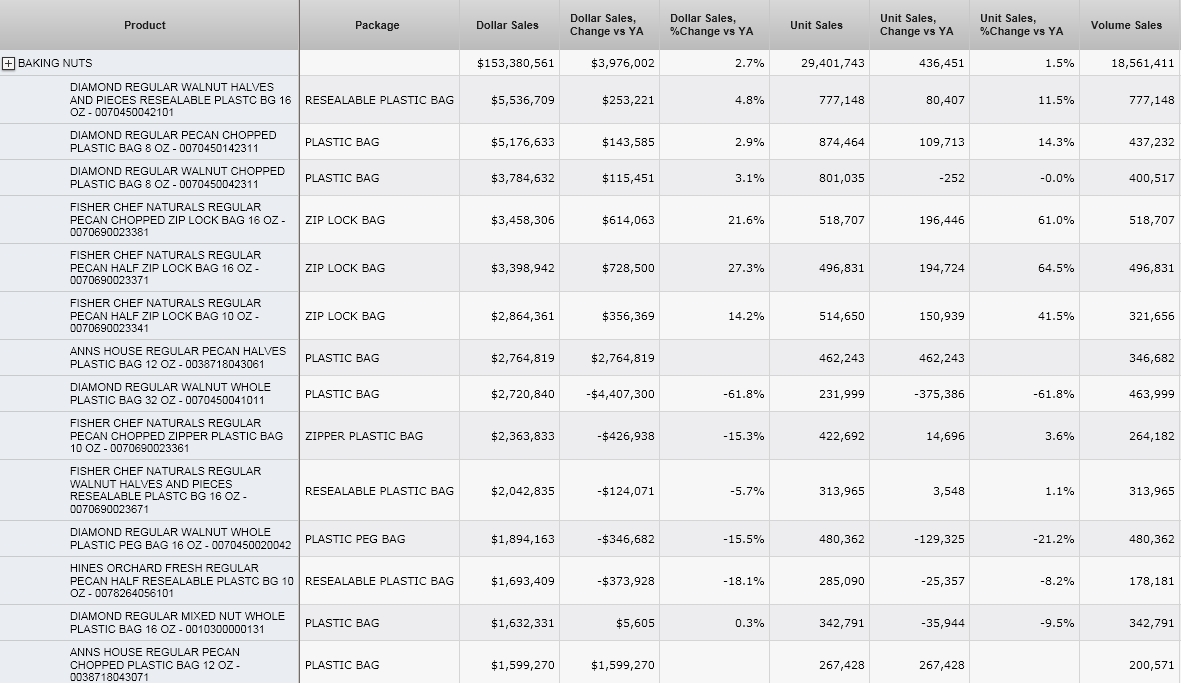Click Diamond Mixed Nut Whole 16 OZ product
The image size is (1181, 683).
click(x=177, y=623)
